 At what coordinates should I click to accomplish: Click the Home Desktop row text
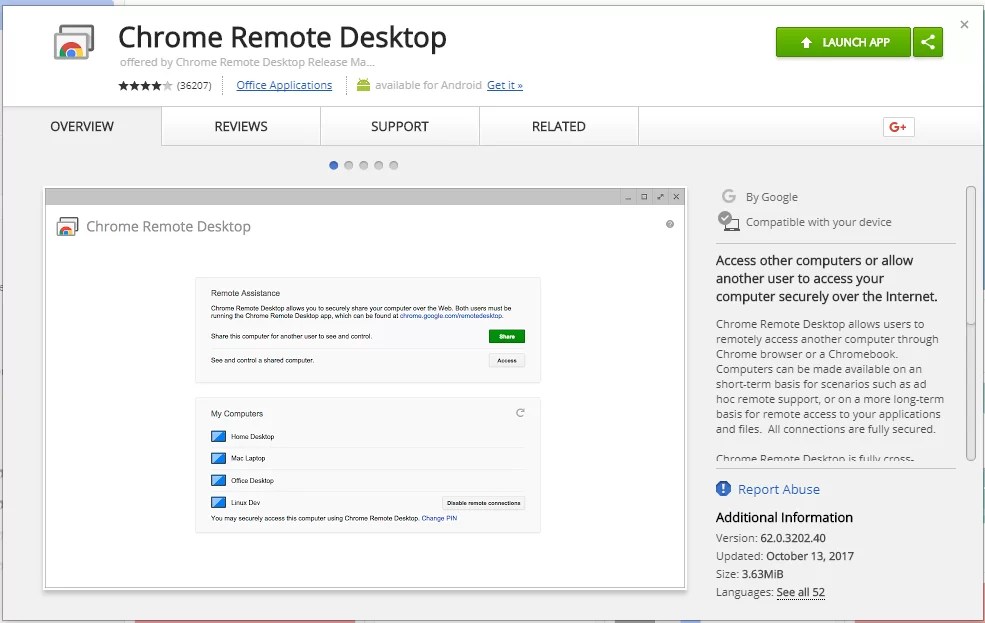pos(253,436)
